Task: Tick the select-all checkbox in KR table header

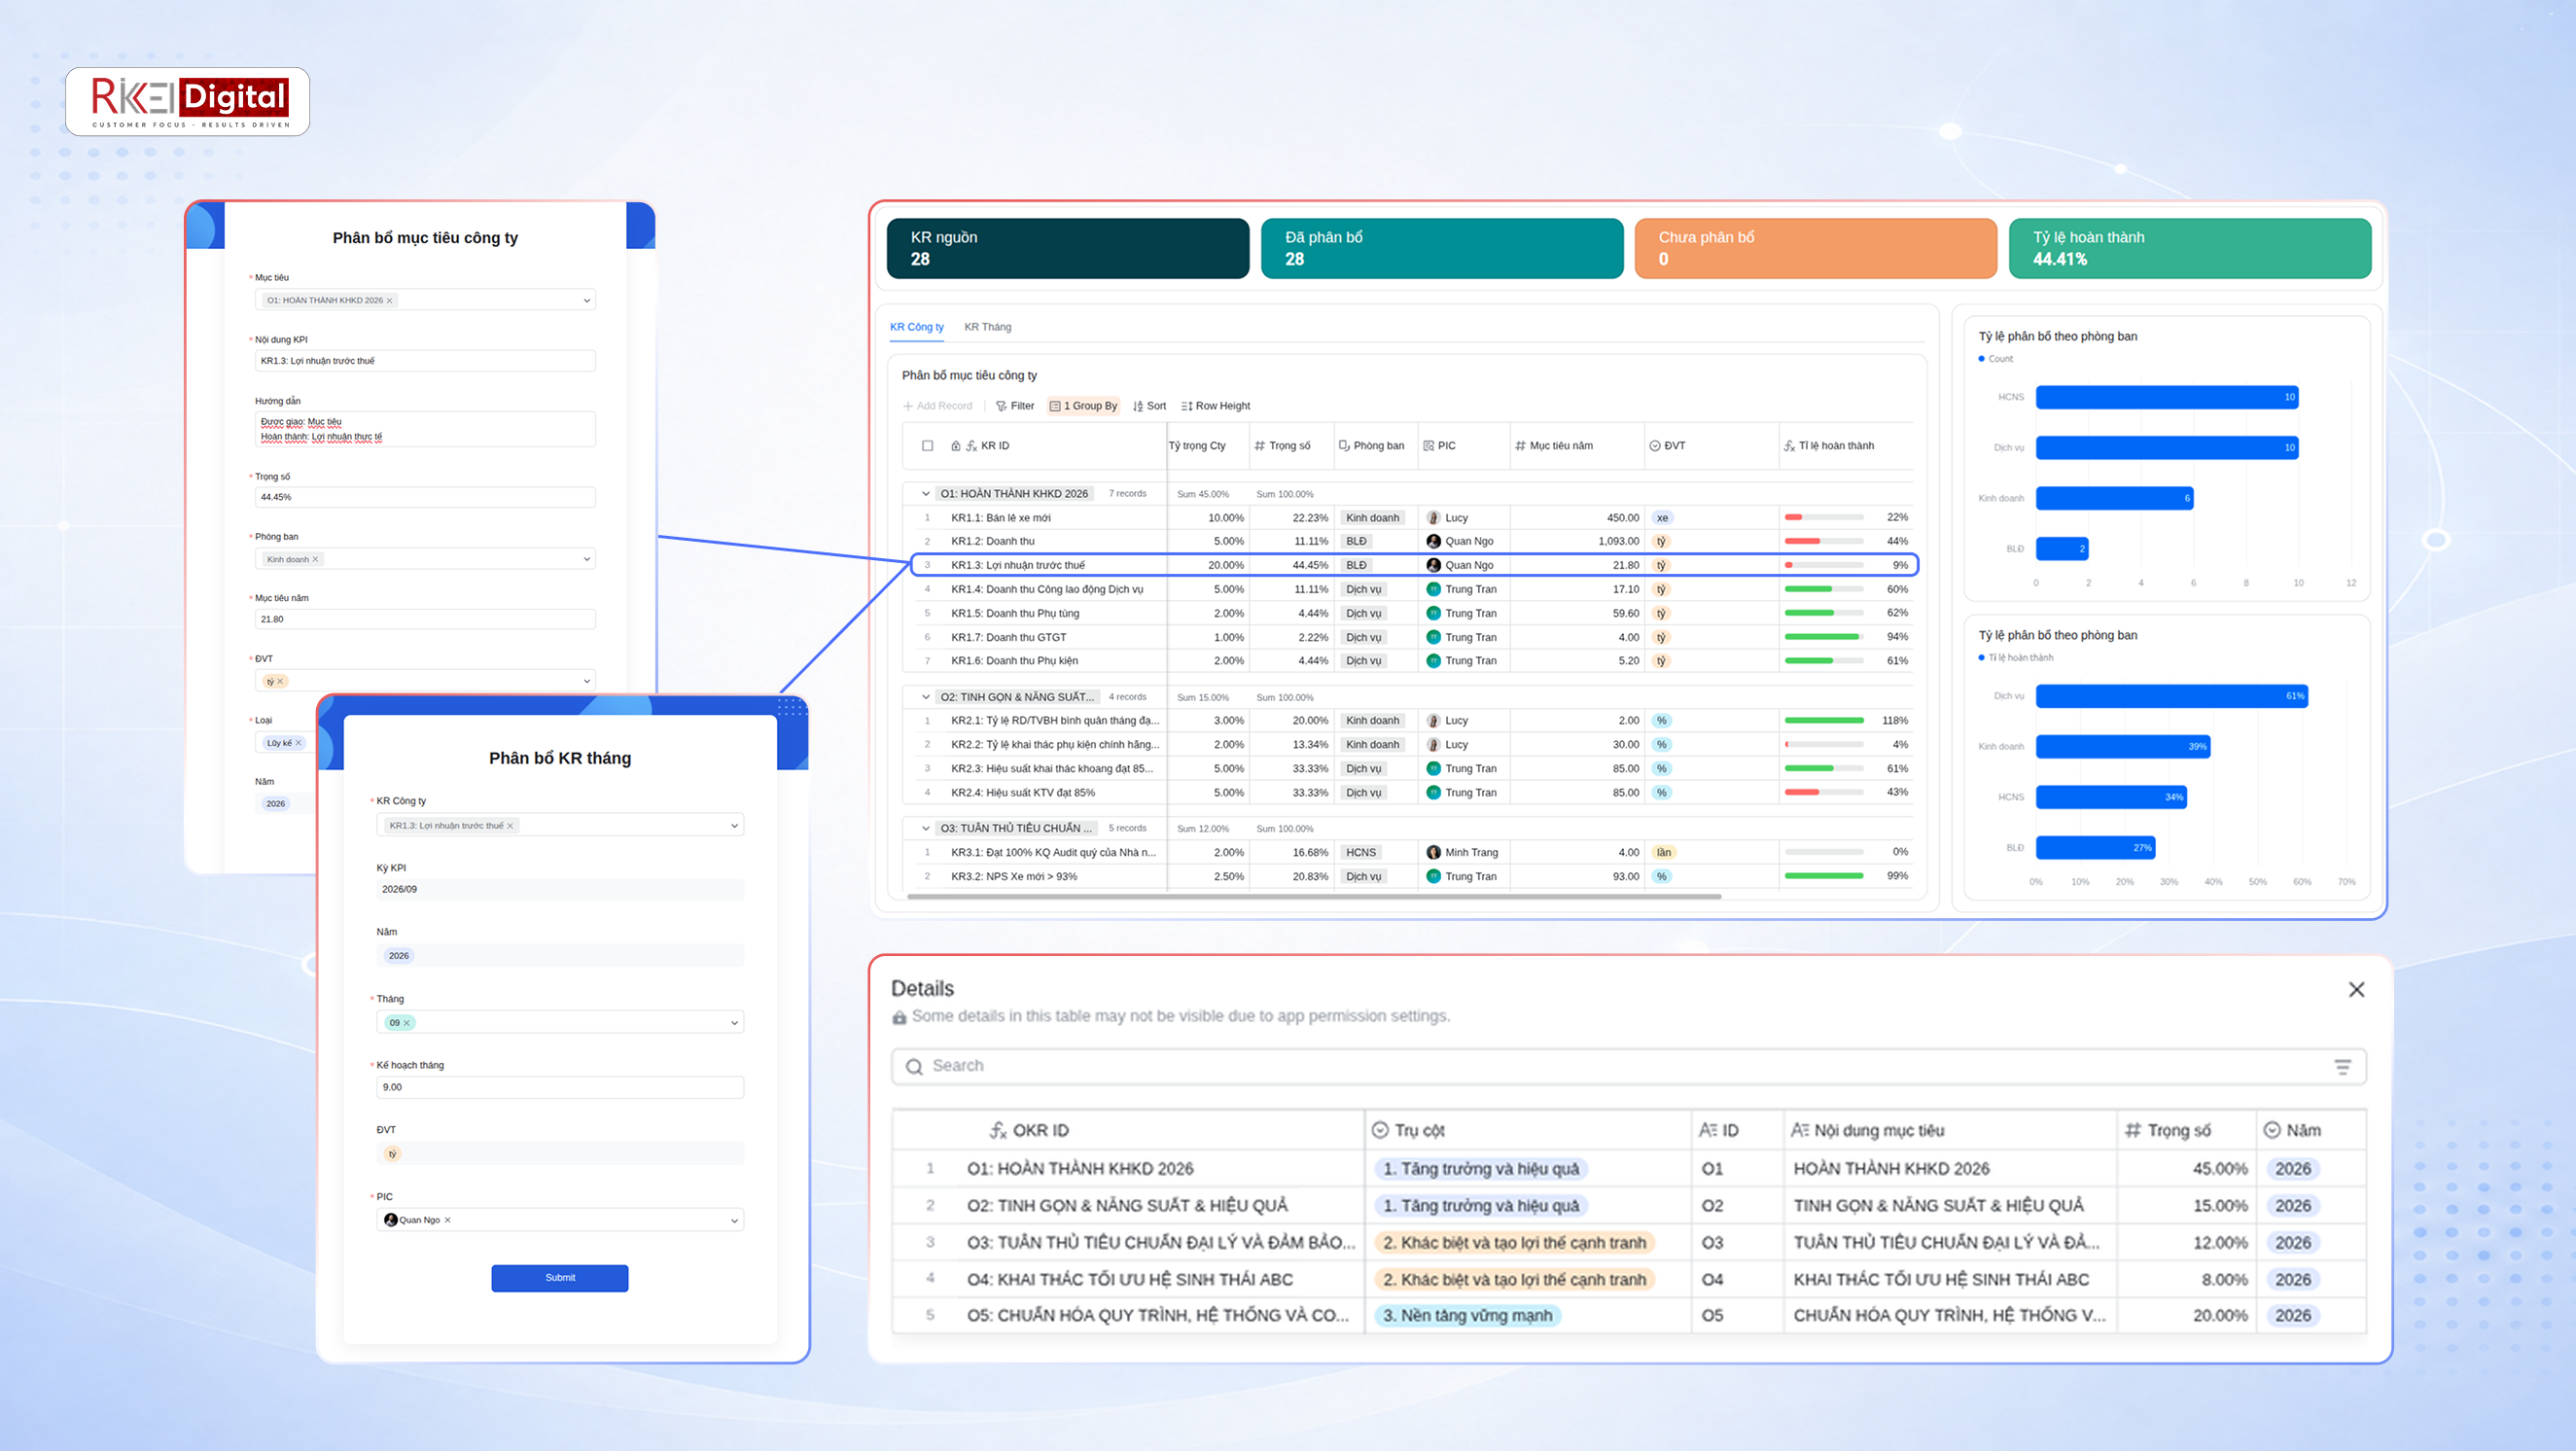Action: coord(927,446)
